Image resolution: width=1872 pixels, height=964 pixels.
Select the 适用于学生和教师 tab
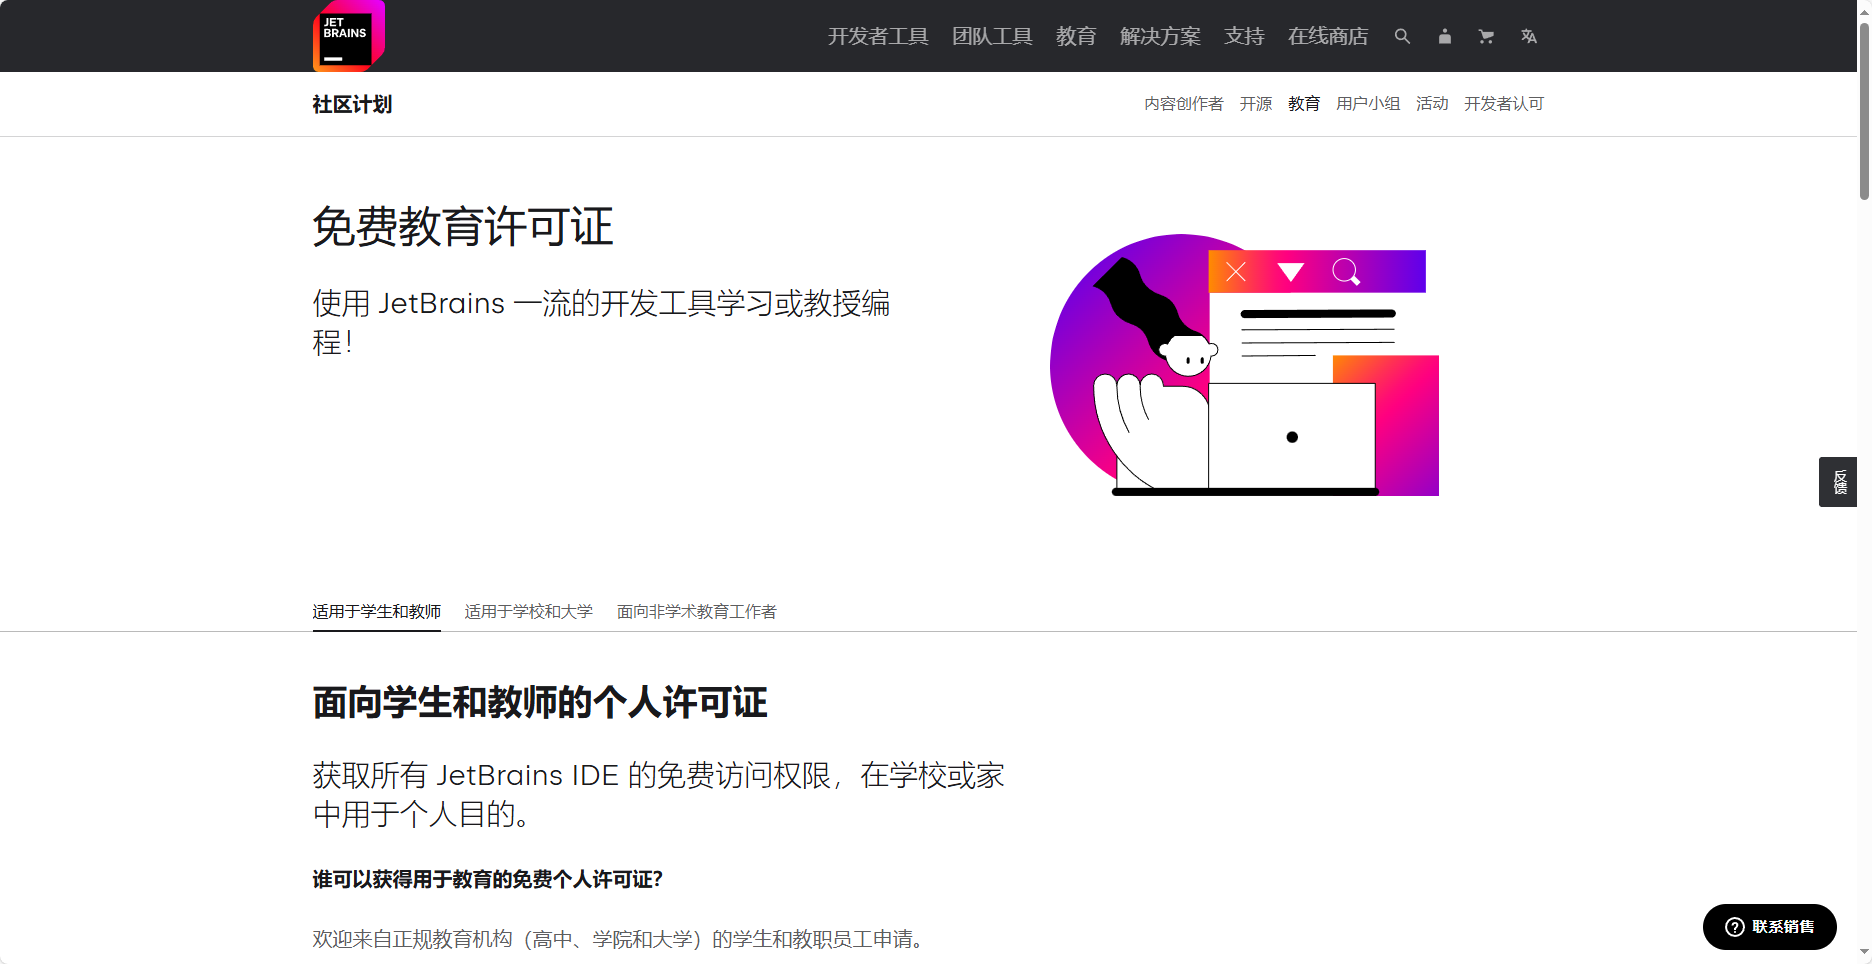click(376, 611)
